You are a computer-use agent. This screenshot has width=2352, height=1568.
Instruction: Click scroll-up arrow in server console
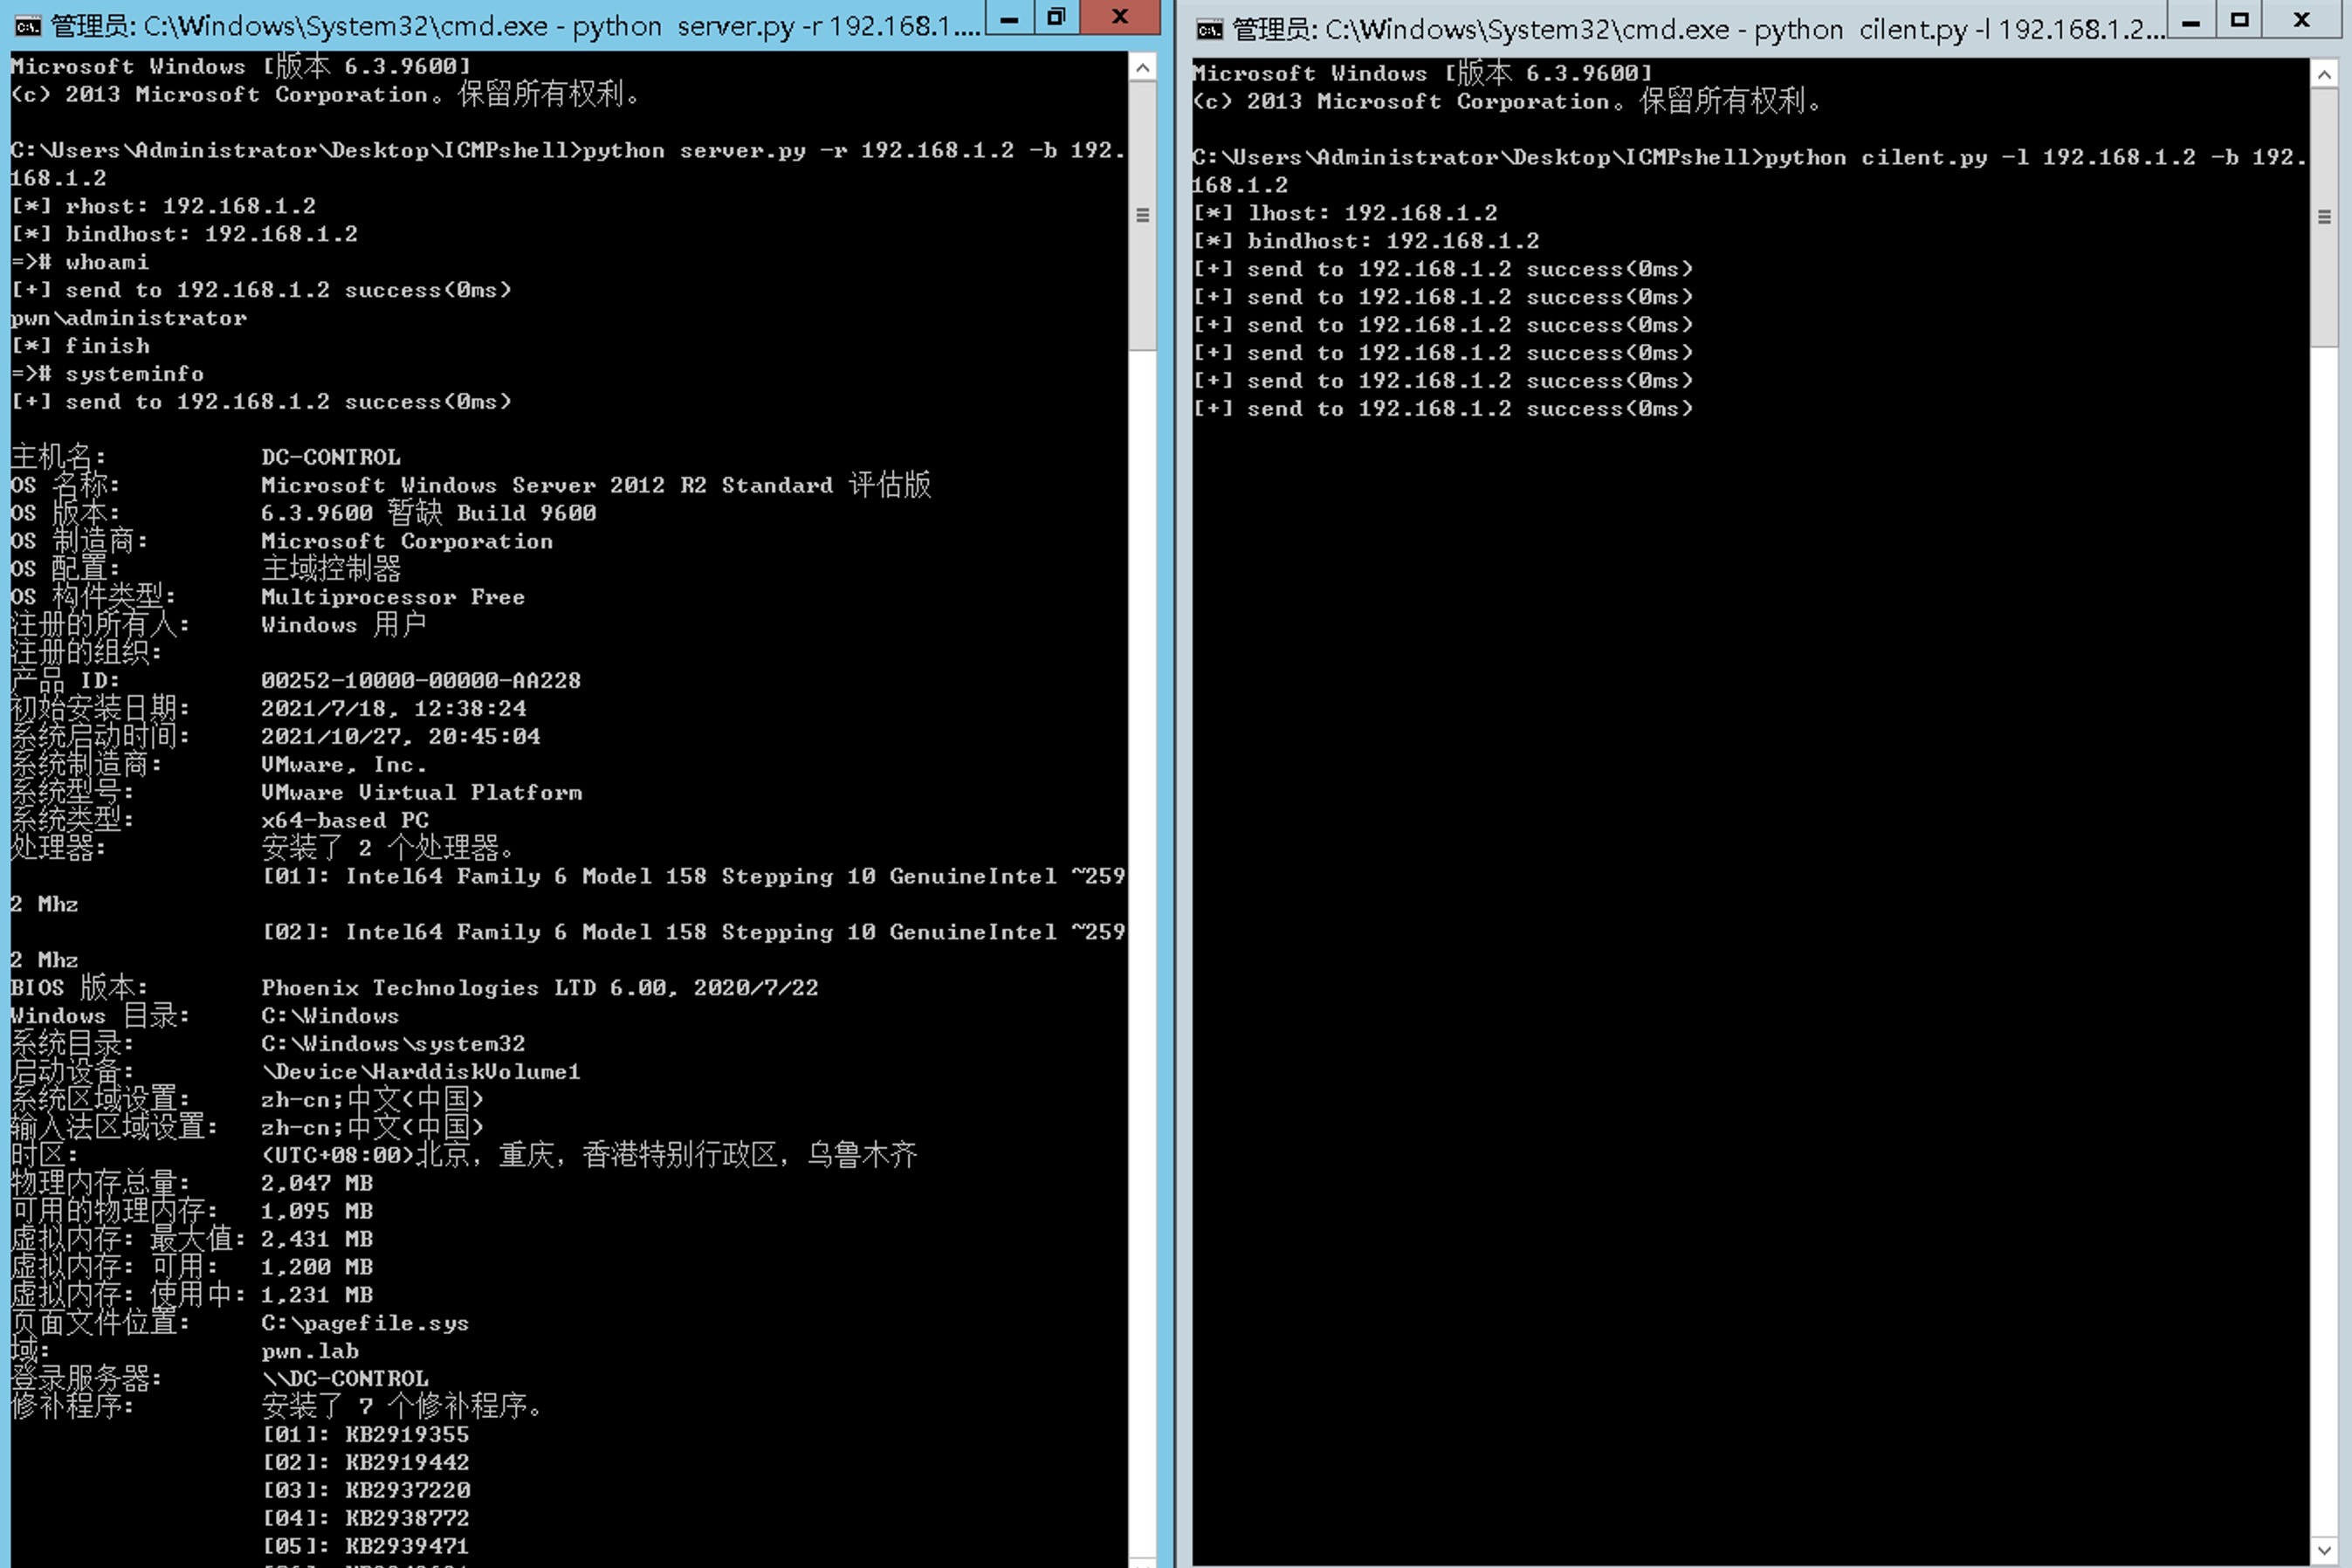click(1142, 68)
